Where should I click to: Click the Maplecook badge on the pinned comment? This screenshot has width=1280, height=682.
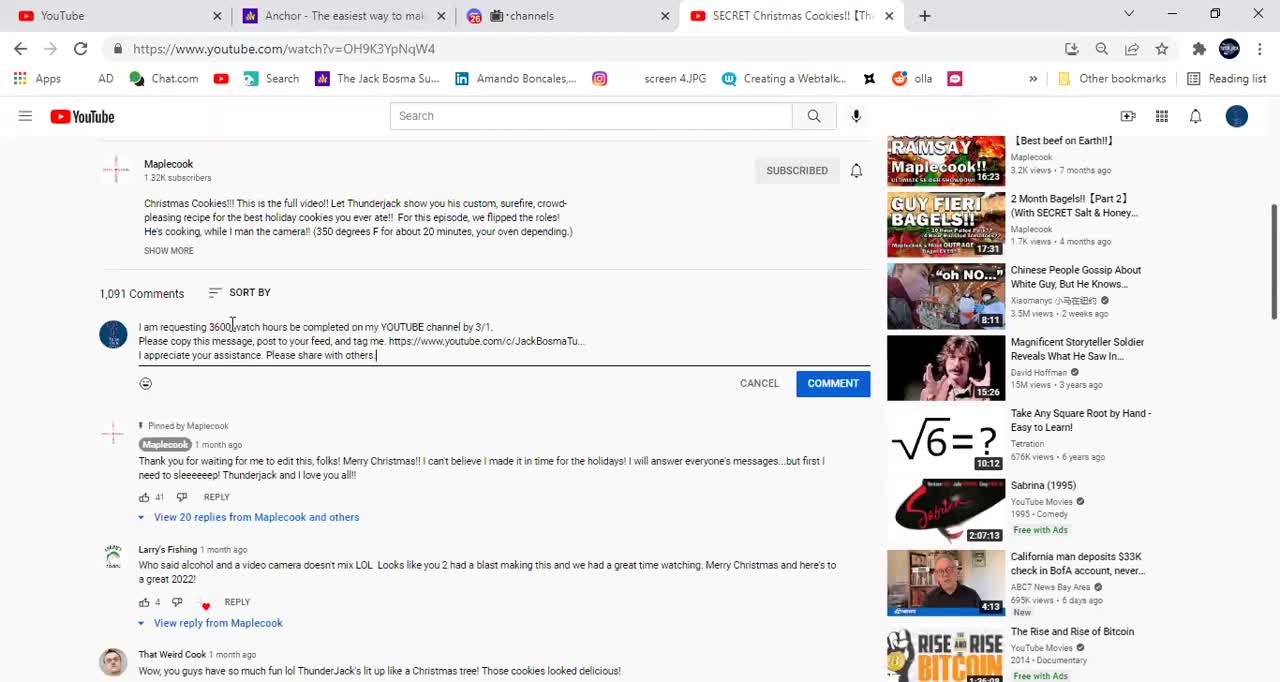pyautogui.click(x=165, y=444)
